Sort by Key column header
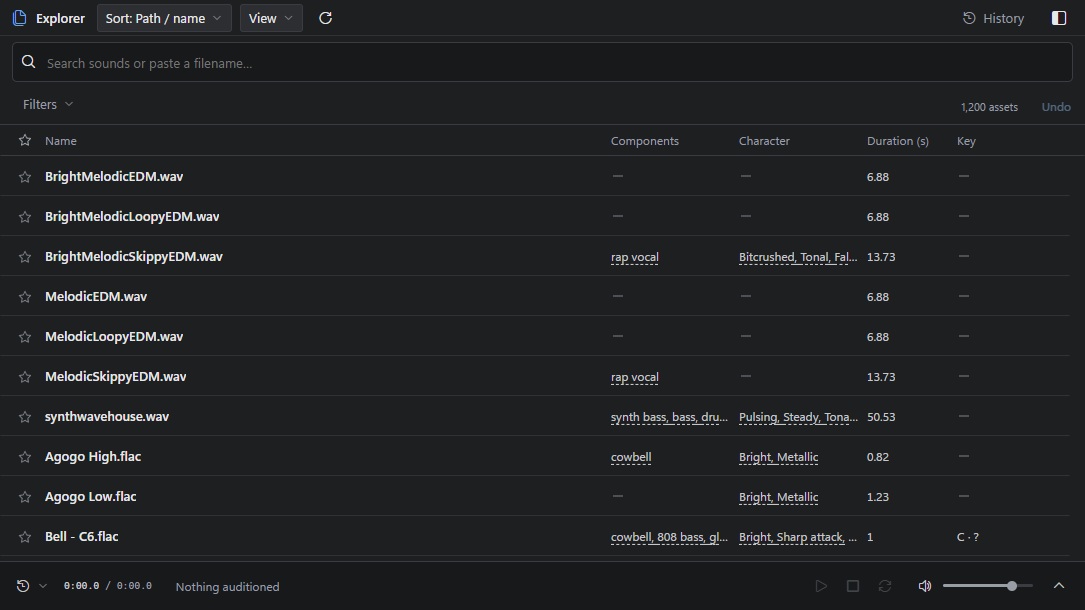Image resolution: width=1085 pixels, height=610 pixels. pyautogui.click(x=966, y=140)
